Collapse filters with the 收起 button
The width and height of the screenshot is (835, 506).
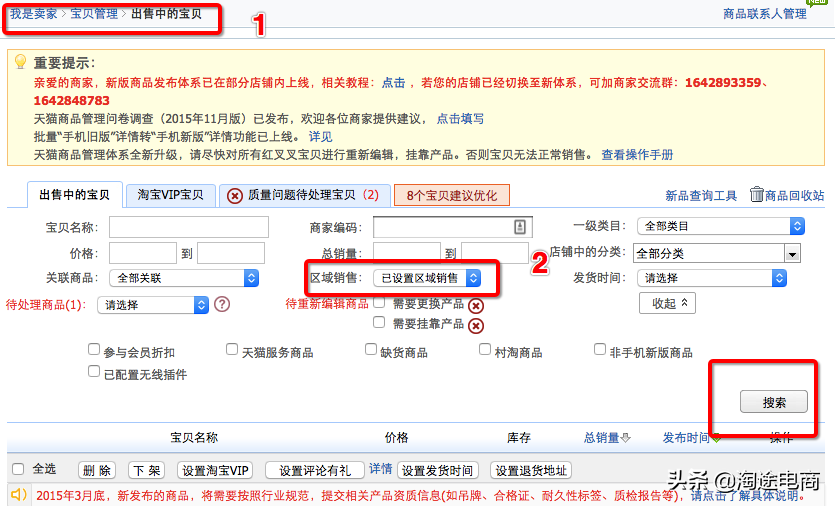click(x=667, y=303)
